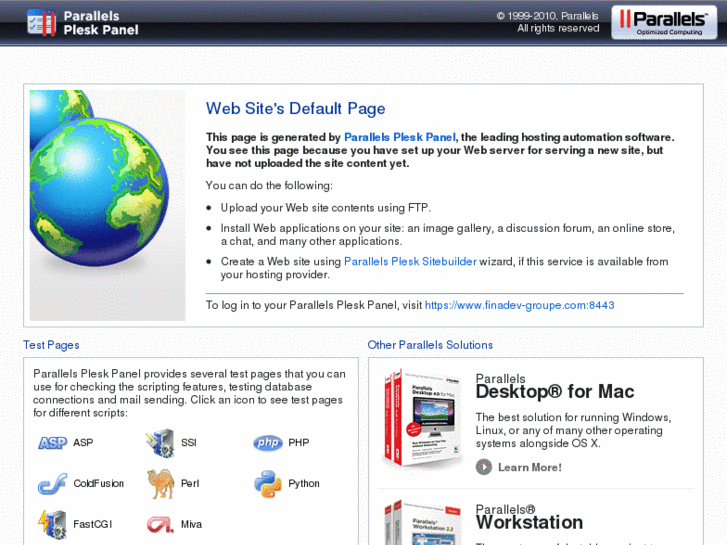The width and height of the screenshot is (727, 545).
Task: Click the Web Site's Default Page heading
Action: 295,109
